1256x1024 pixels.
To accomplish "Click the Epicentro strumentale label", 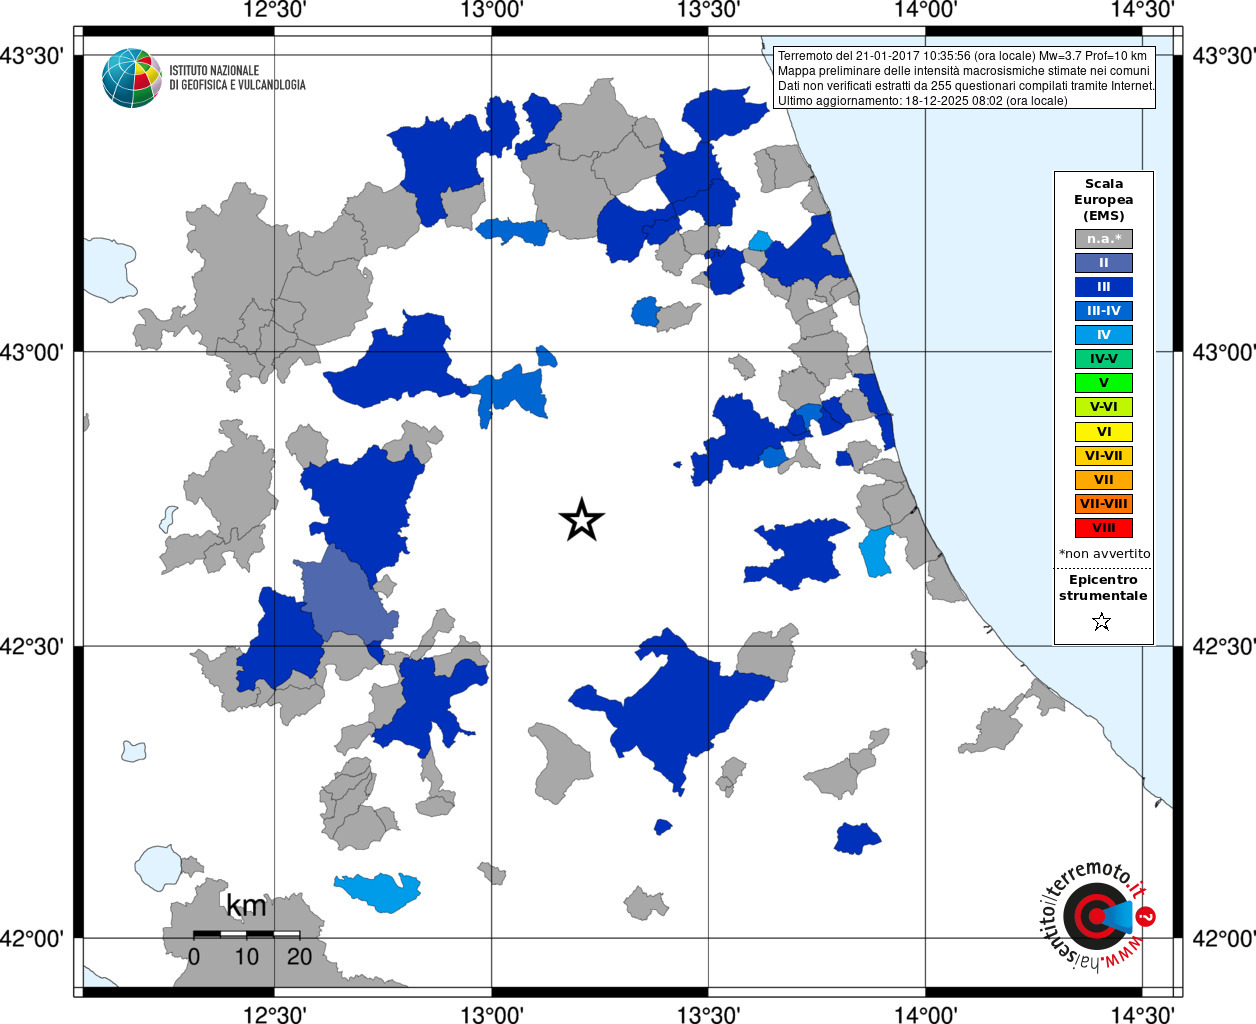I will [x=1103, y=588].
